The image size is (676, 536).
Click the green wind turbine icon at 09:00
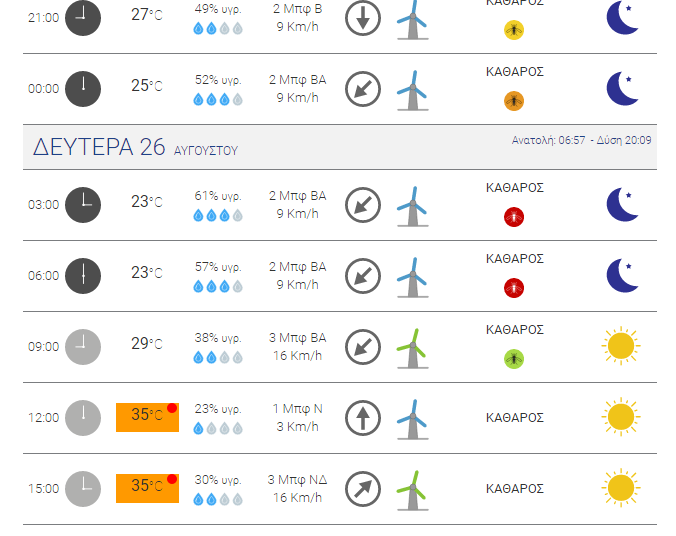pos(413,348)
